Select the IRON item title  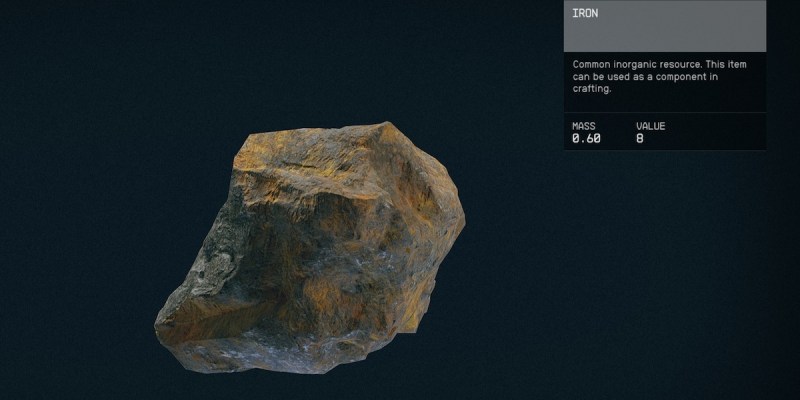point(586,14)
